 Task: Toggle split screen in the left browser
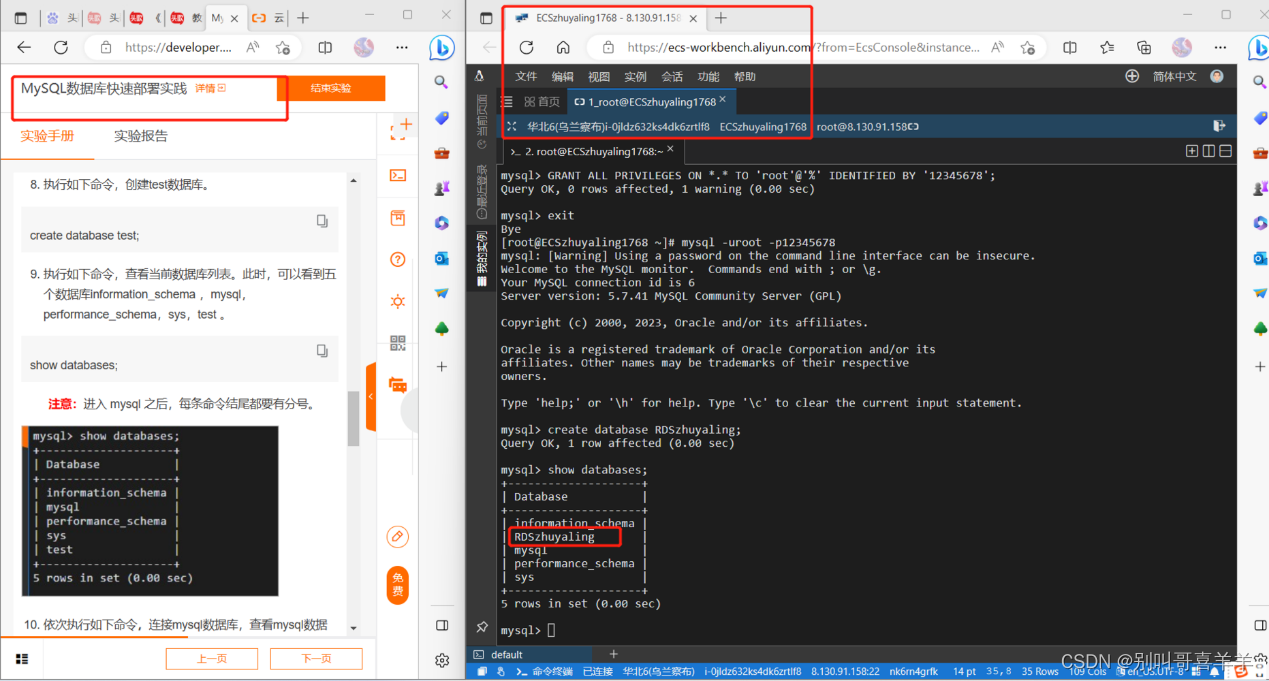coord(325,47)
